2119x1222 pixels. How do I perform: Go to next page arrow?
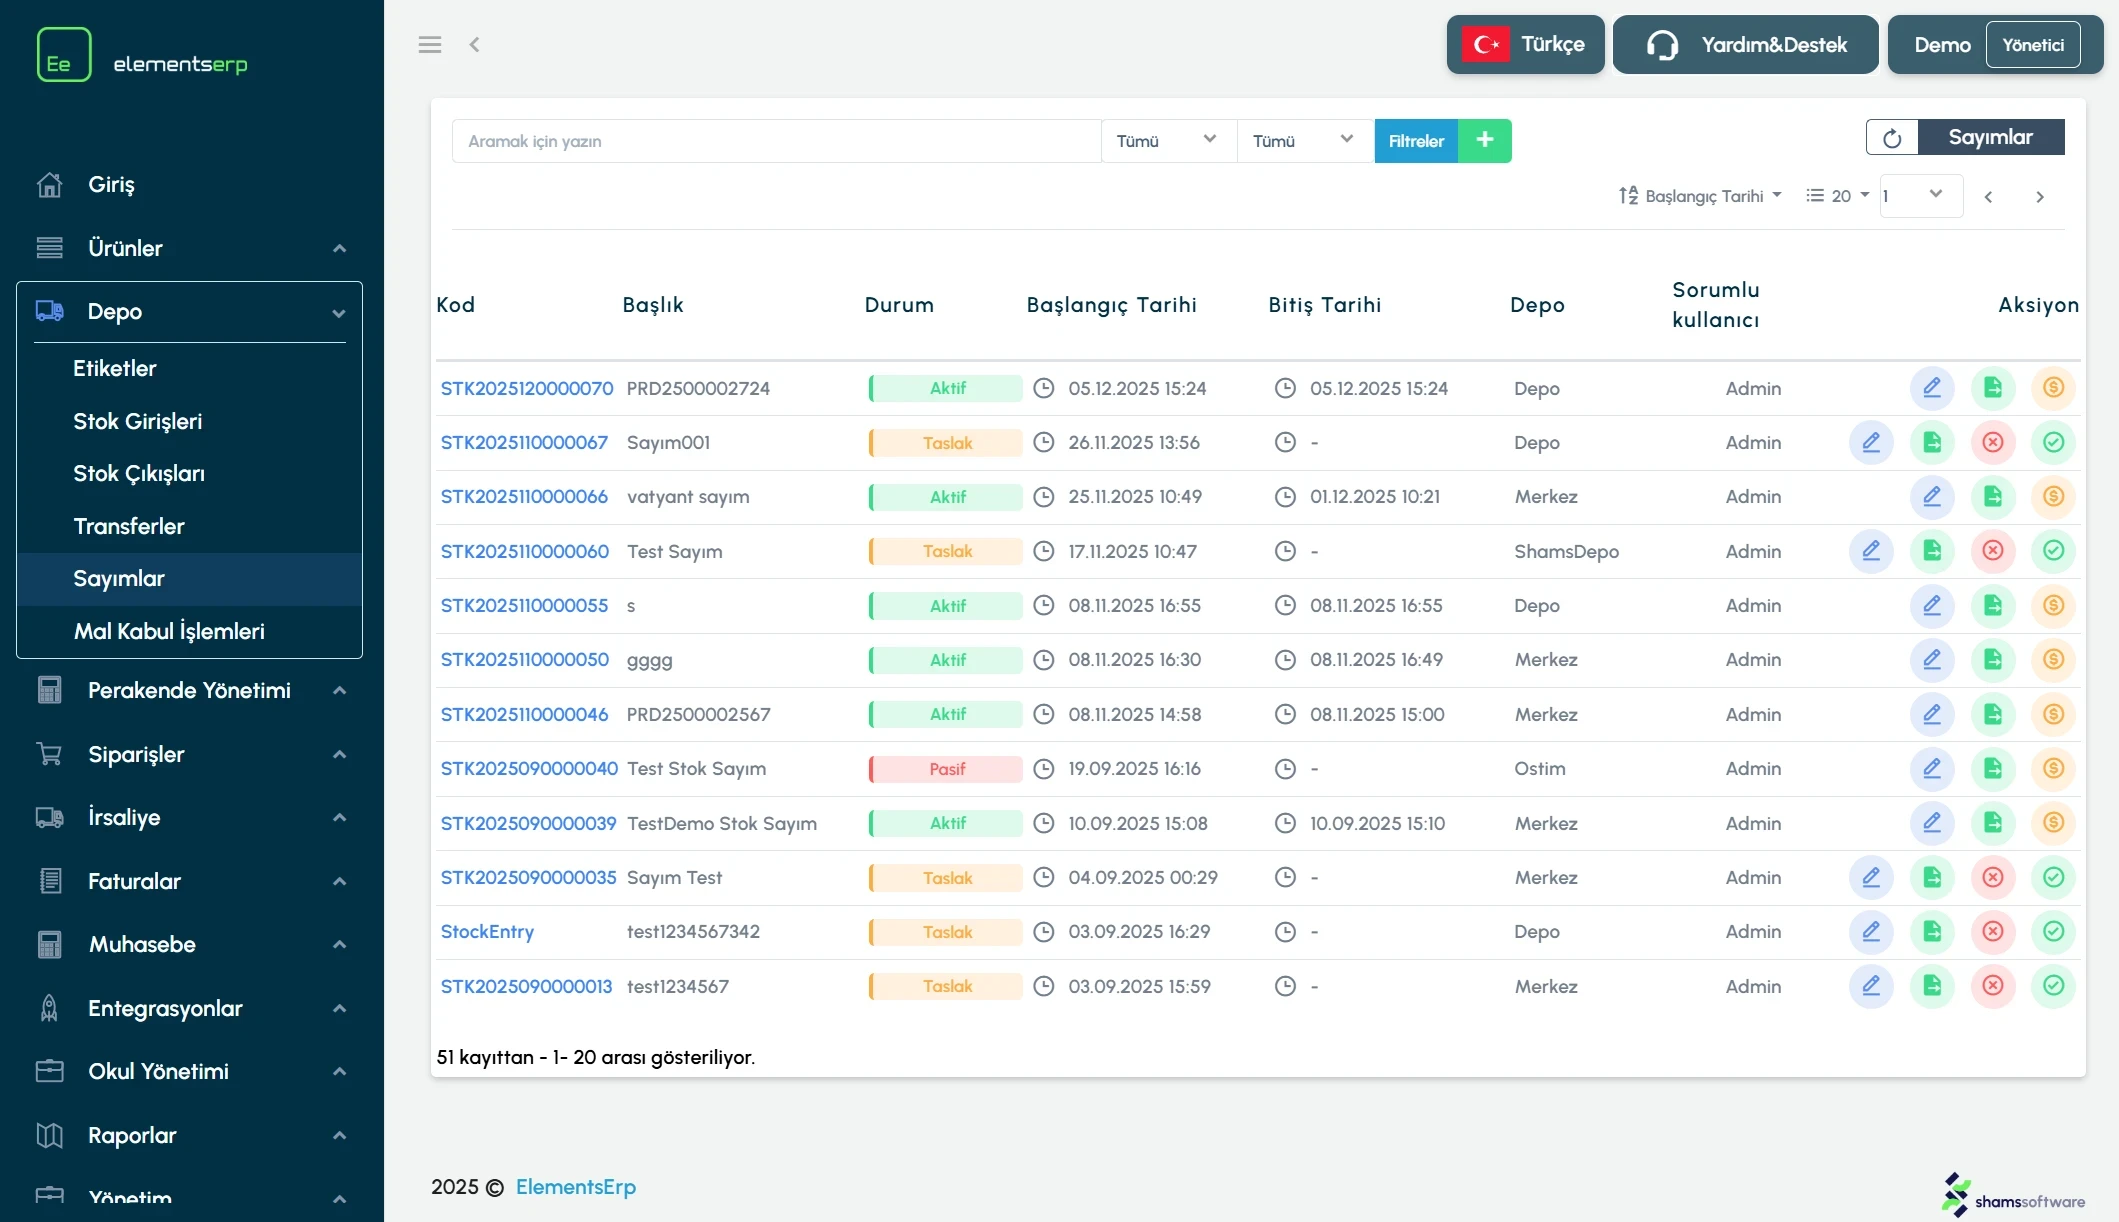click(x=2039, y=197)
